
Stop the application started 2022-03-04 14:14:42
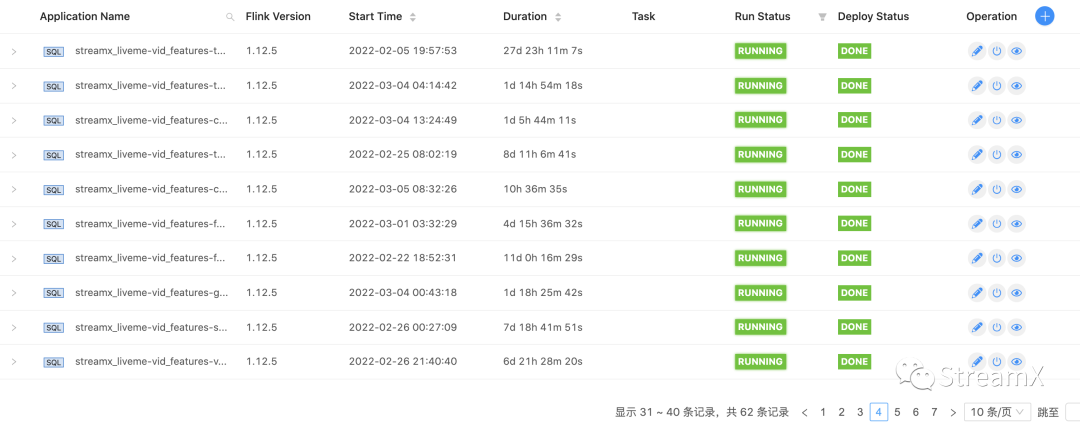(x=996, y=86)
